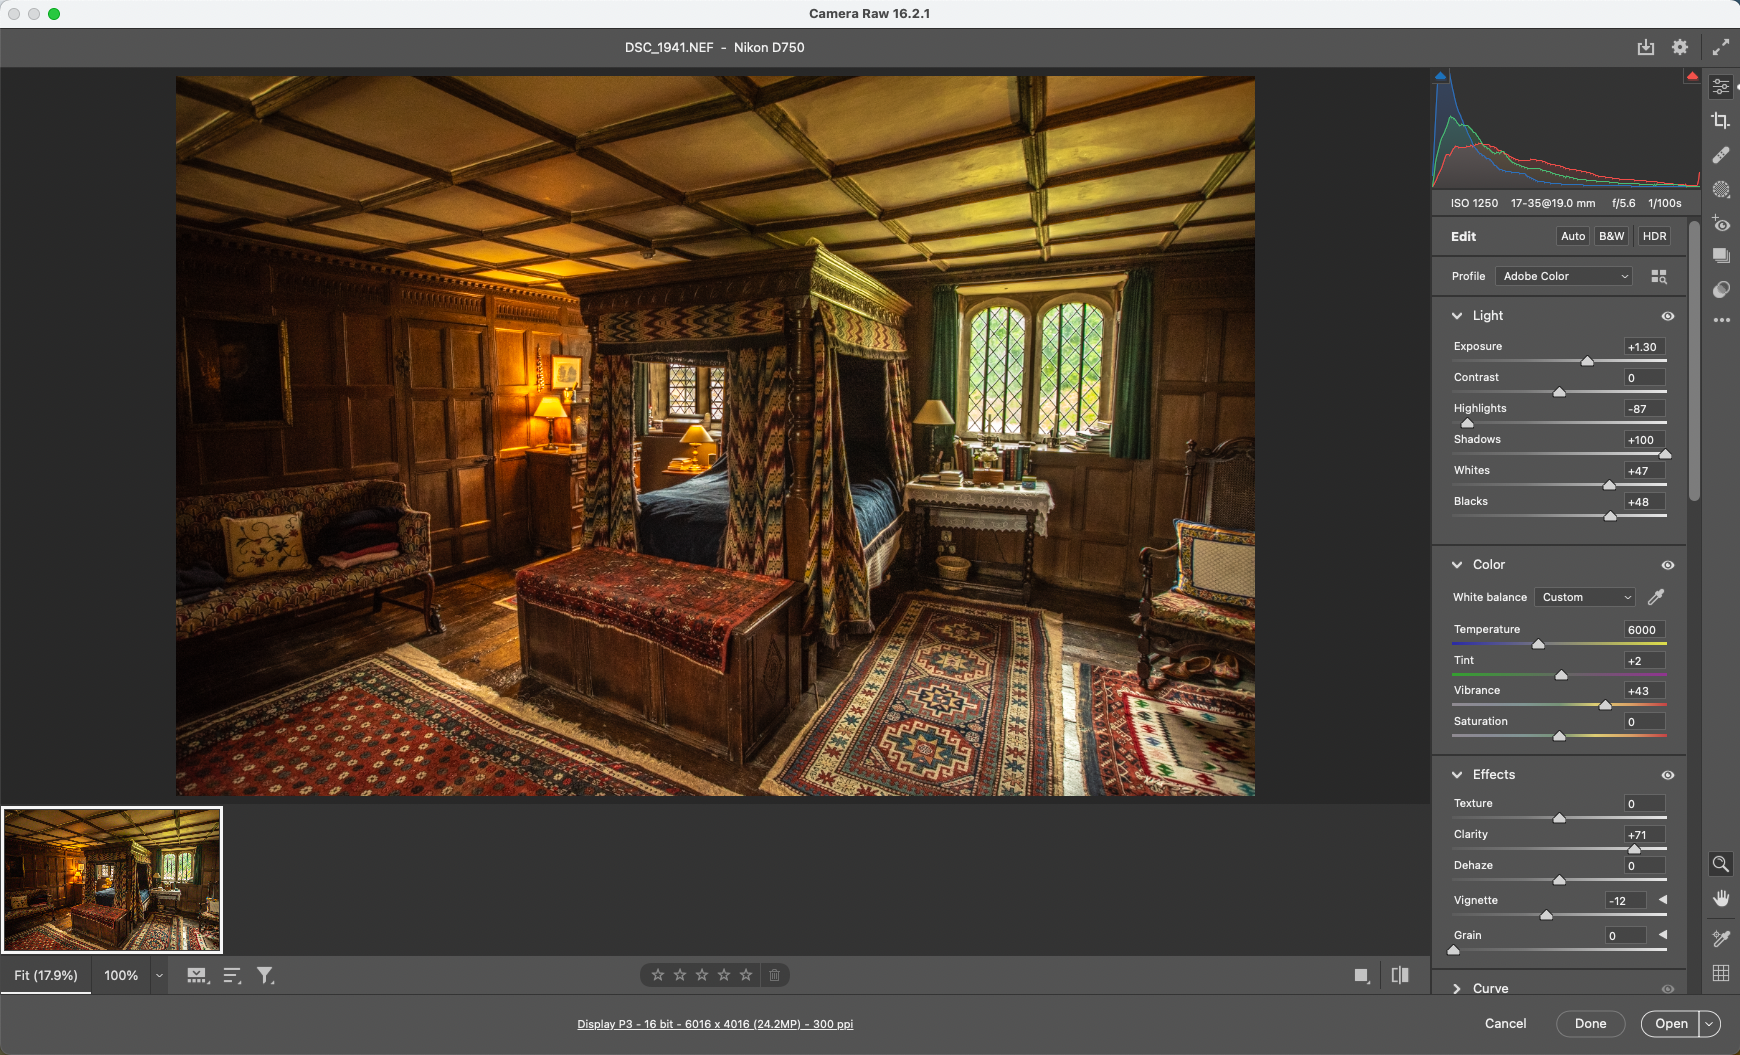The width and height of the screenshot is (1740, 1055).
Task: Click the Shadows value field
Action: [x=1644, y=440]
